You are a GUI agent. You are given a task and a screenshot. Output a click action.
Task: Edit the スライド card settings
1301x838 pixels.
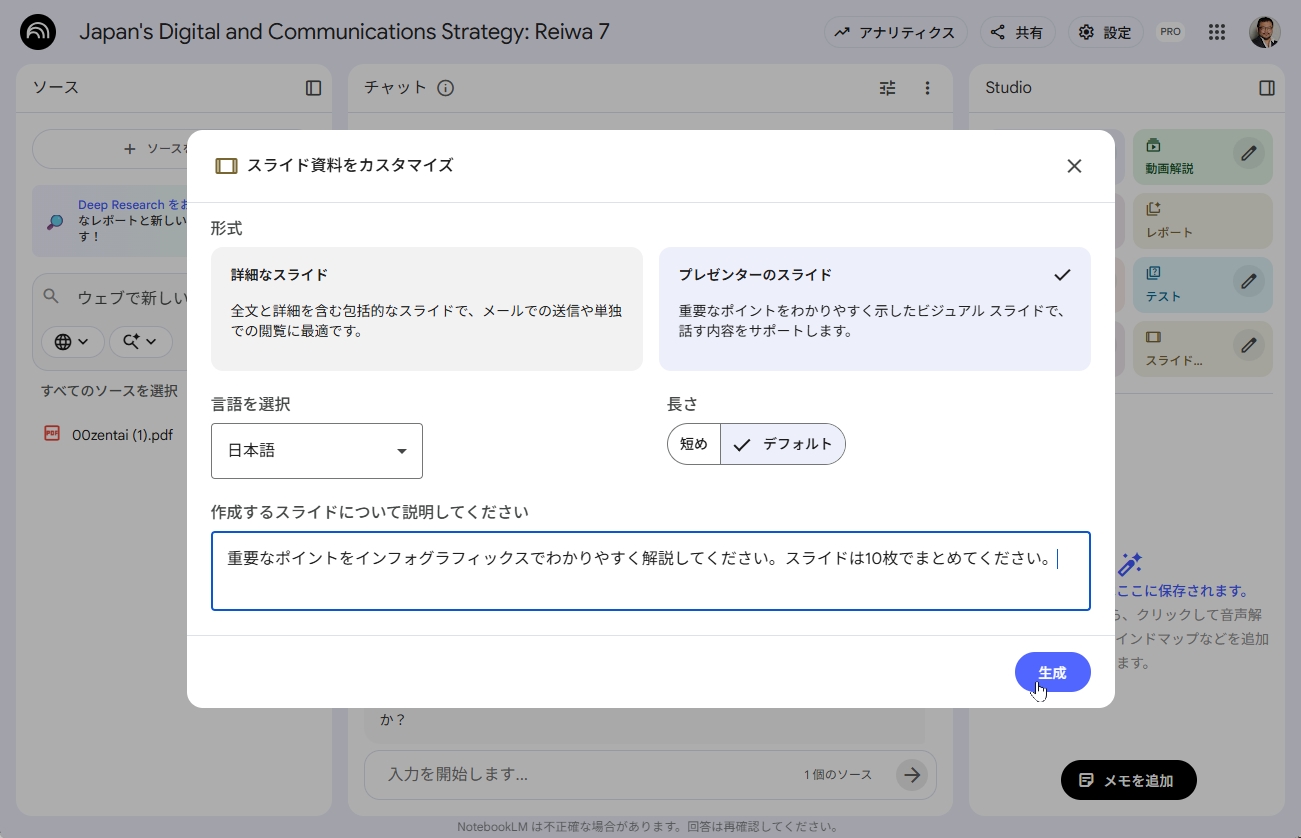pyautogui.click(x=1248, y=345)
